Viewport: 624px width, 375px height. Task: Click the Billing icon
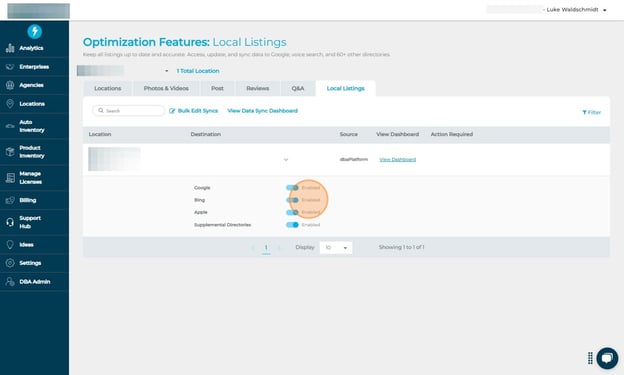pyautogui.click(x=10, y=200)
